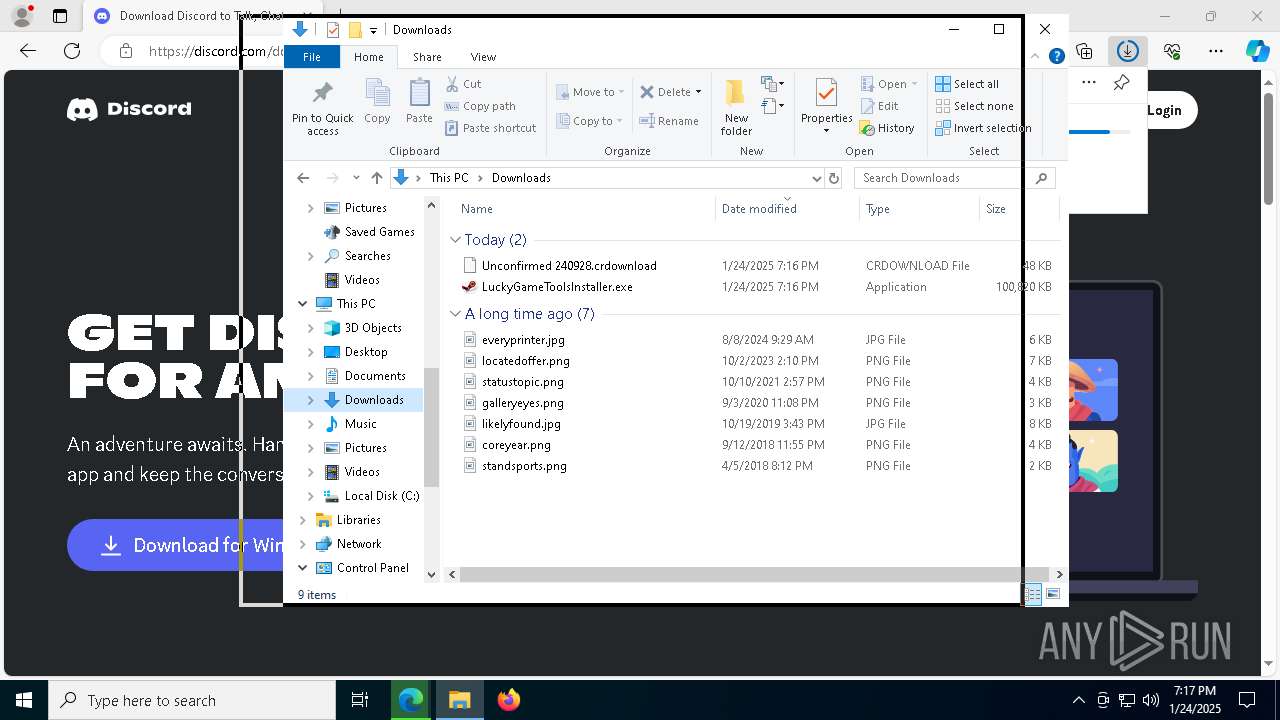
Task: Click Edge Downloads toolbar icon
Action: pos(1128,51)
